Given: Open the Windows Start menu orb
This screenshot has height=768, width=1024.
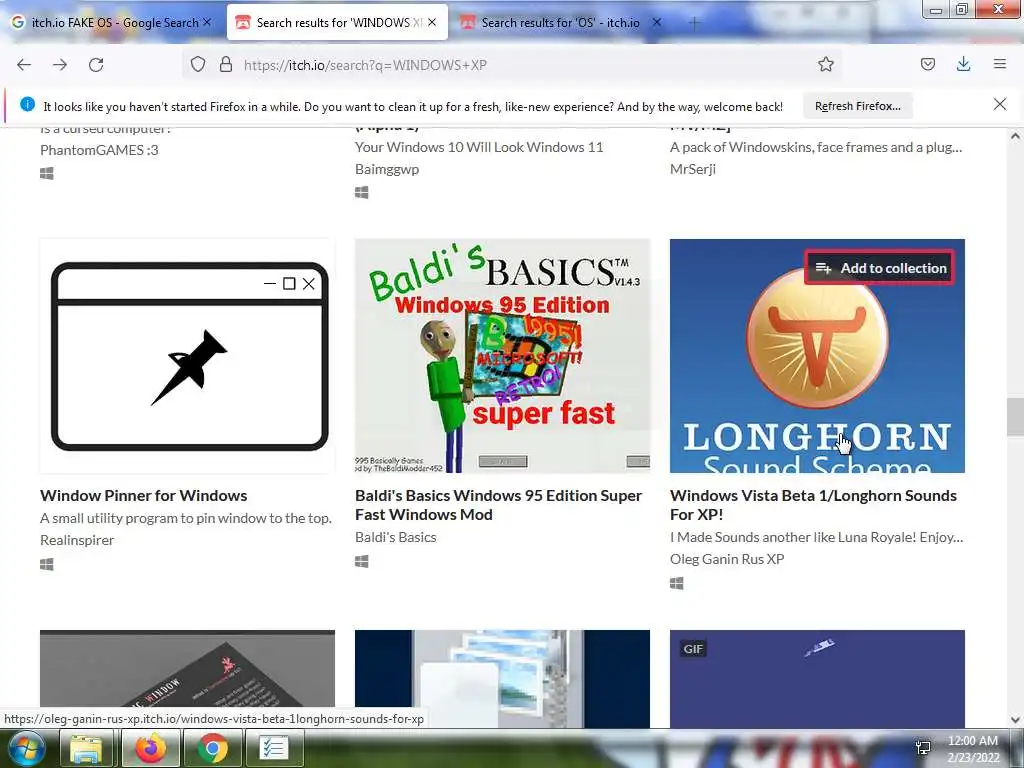Looking at the screenshot, I should (25, 748).
